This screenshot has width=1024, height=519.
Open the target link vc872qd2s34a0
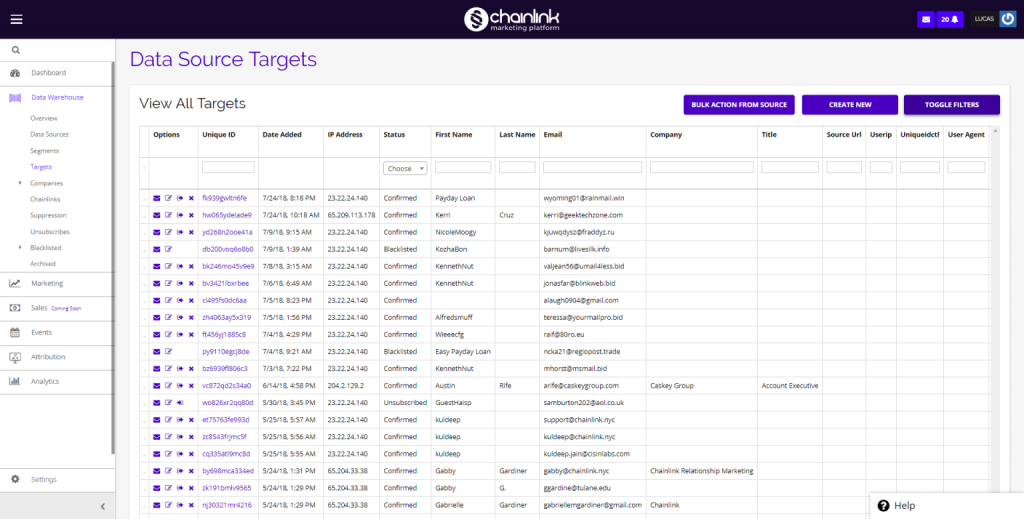pyautogui.click(x=227, y=386)
